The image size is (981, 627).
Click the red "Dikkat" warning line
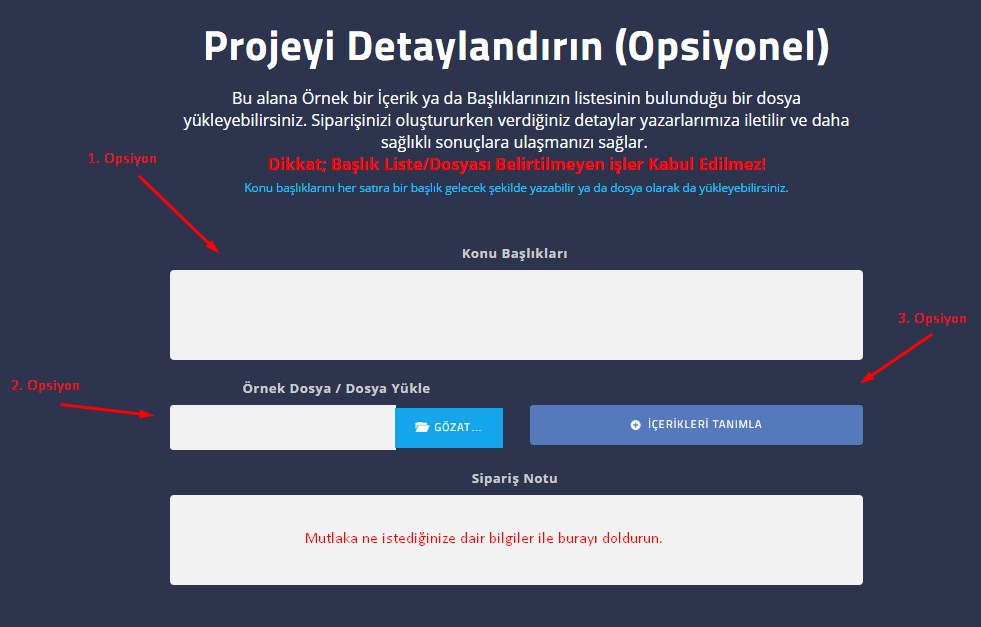(517, 164)
